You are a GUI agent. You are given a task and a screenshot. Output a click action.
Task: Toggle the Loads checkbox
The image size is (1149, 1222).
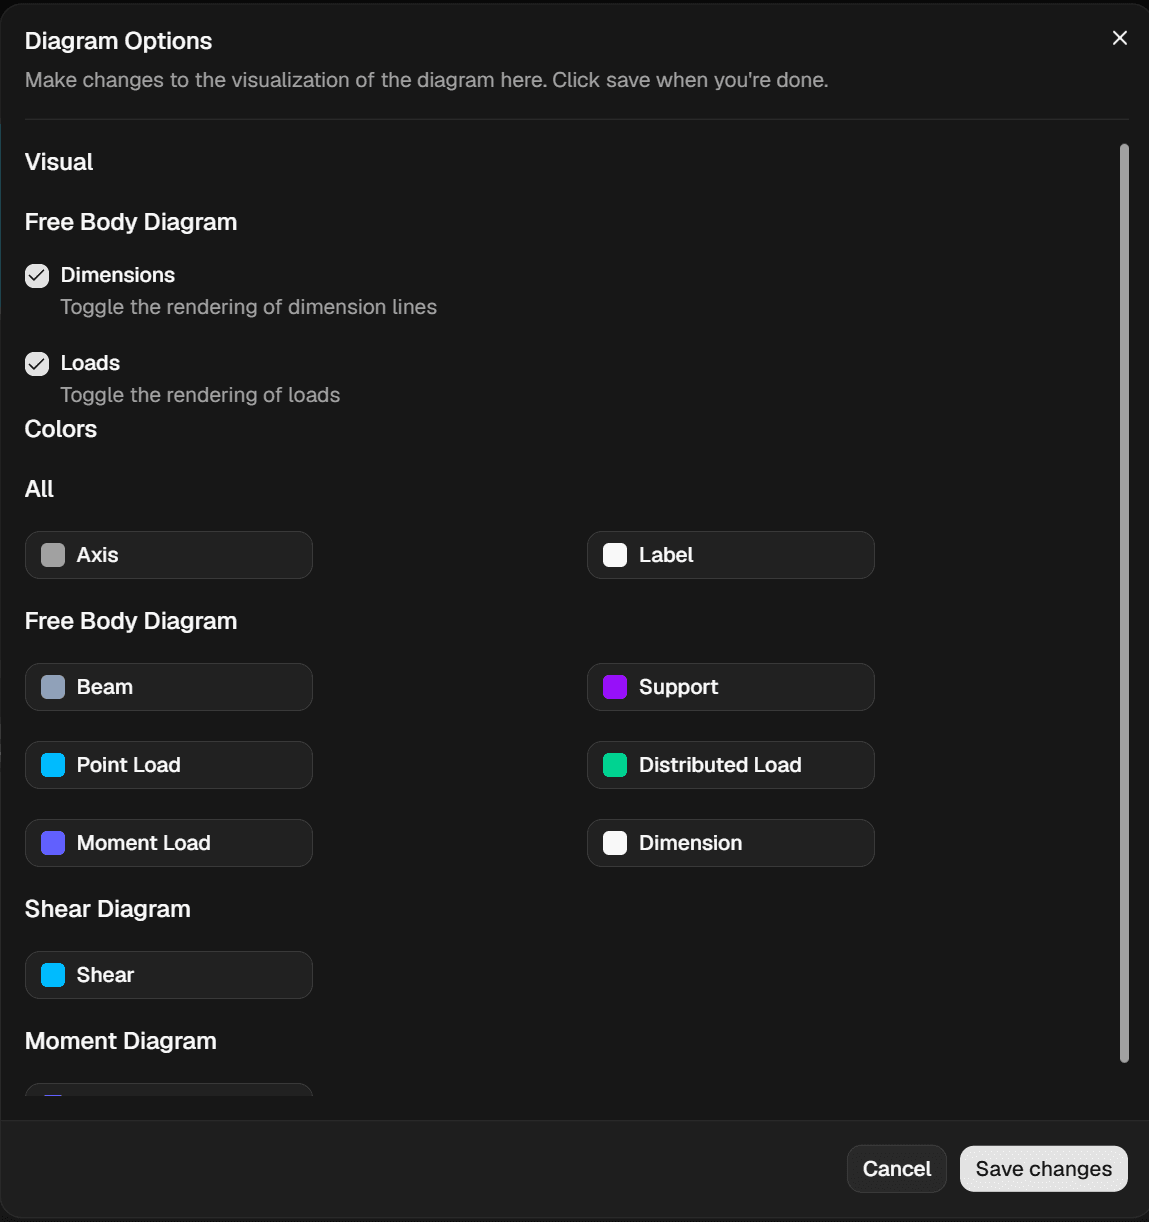pos(37,364)
